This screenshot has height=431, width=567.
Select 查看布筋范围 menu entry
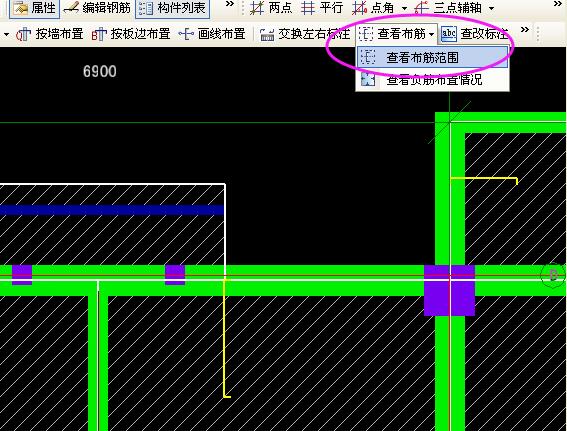432,57
